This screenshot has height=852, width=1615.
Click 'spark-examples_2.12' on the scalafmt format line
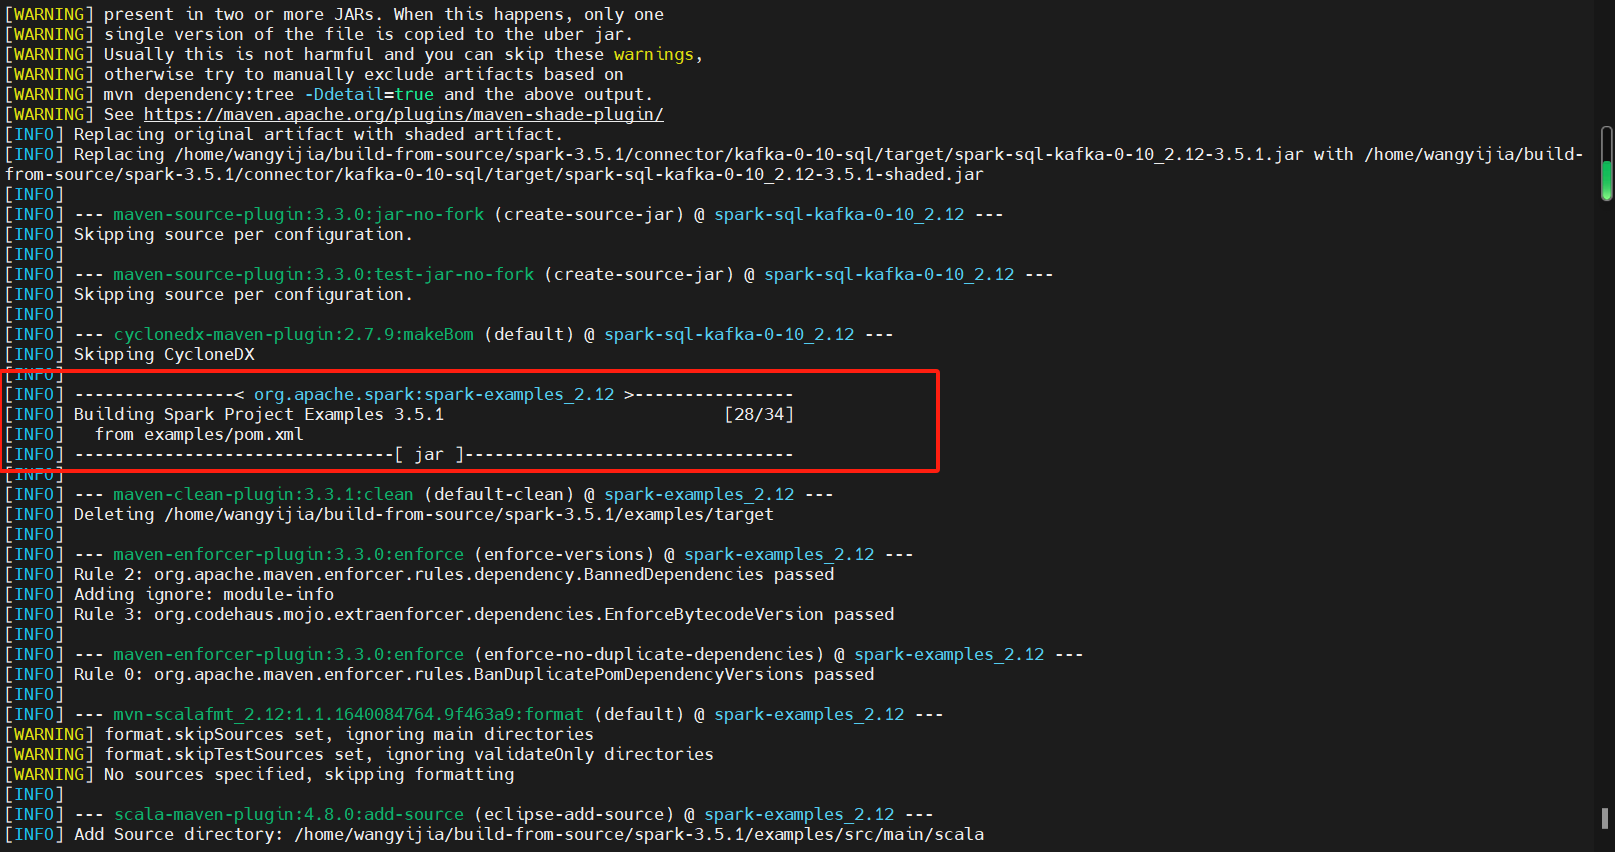point(809,714)
